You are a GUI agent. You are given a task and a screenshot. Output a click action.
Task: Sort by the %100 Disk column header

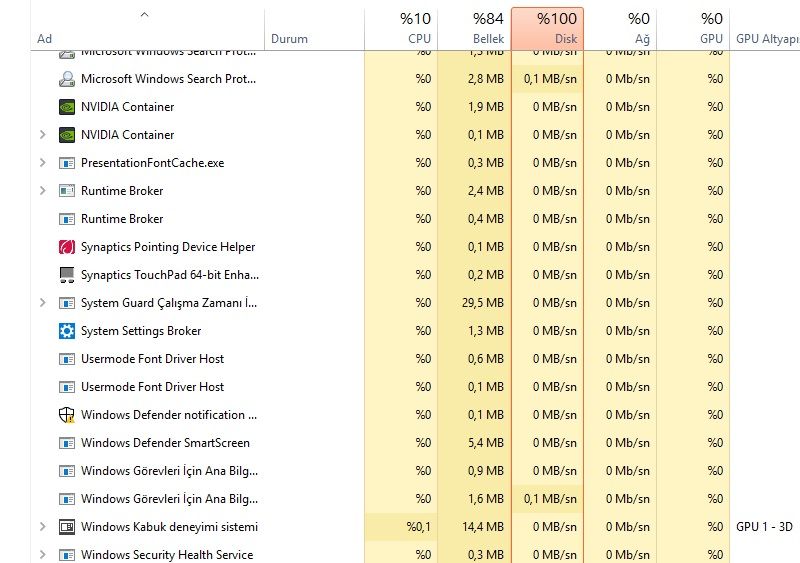[x=547, y=29]
